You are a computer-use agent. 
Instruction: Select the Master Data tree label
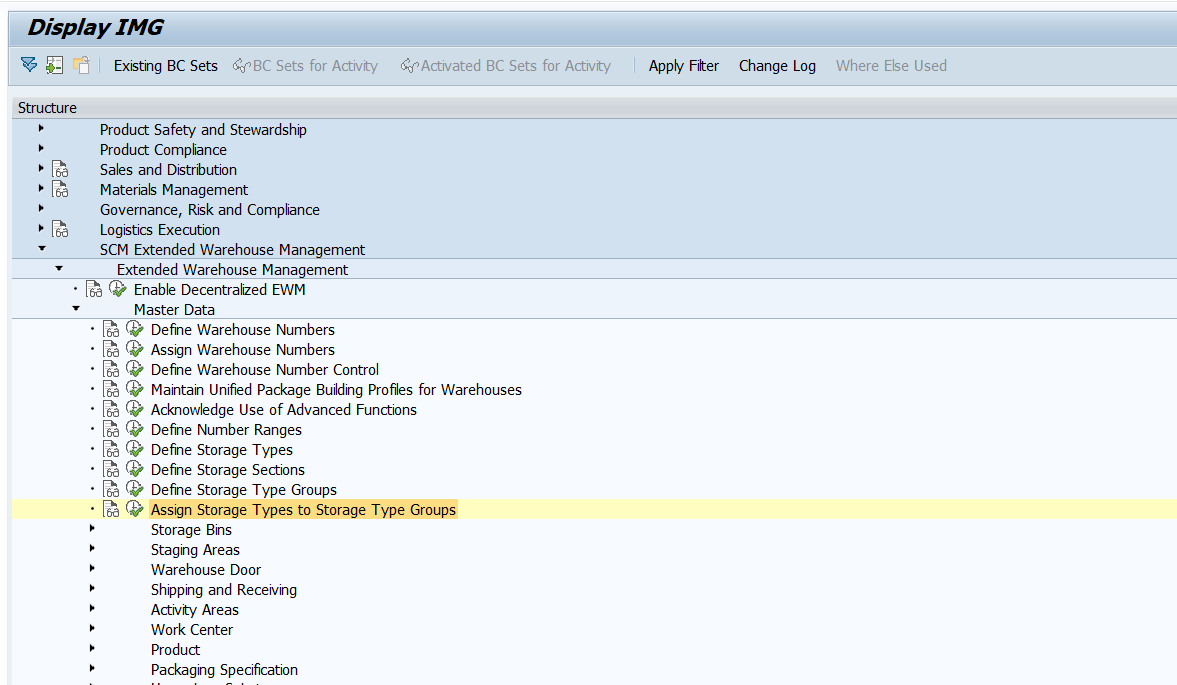(x=174, y=310)
